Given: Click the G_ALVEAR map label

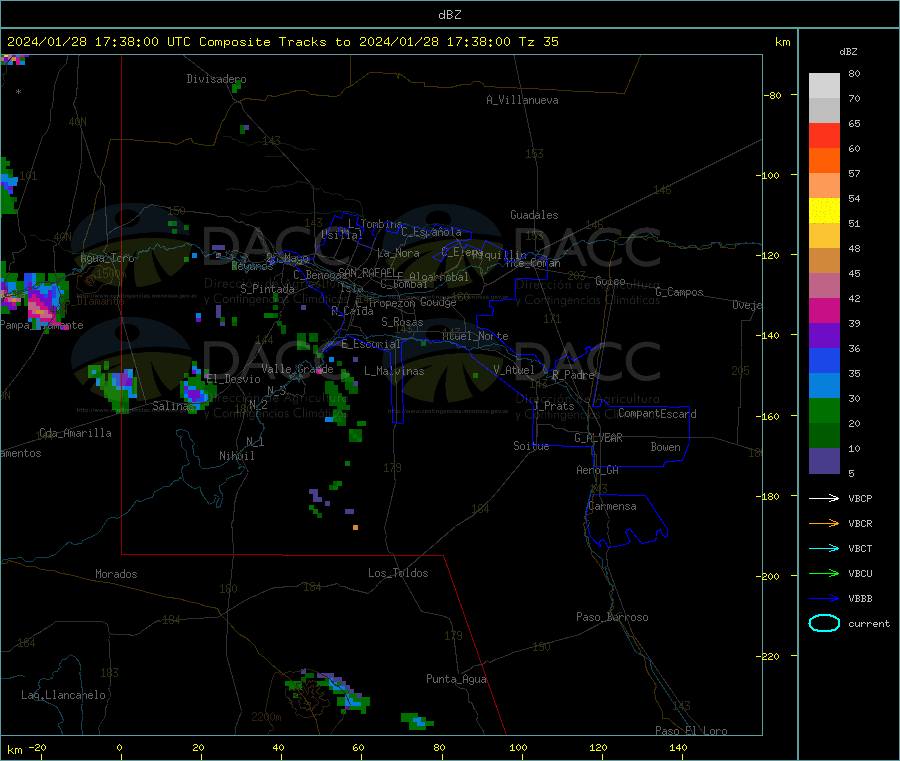Looking at the screenshot, I should (598, 438).
